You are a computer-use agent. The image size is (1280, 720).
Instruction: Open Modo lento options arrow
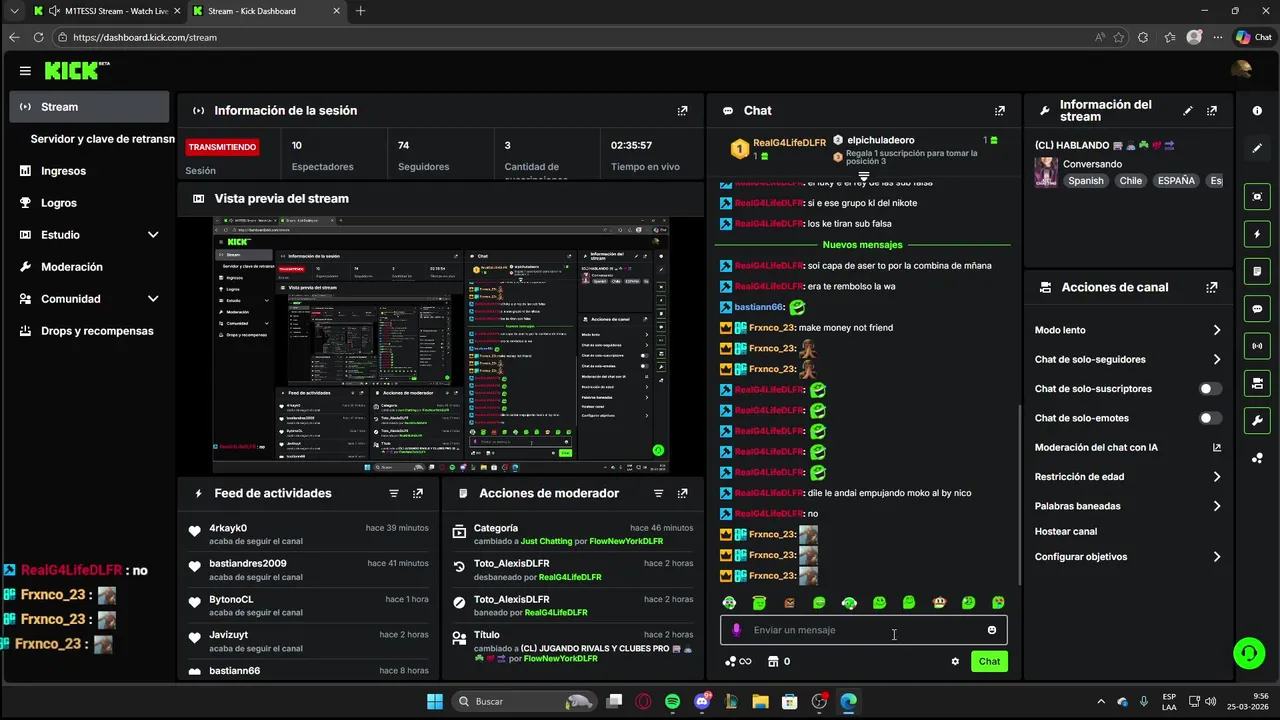1217,330
